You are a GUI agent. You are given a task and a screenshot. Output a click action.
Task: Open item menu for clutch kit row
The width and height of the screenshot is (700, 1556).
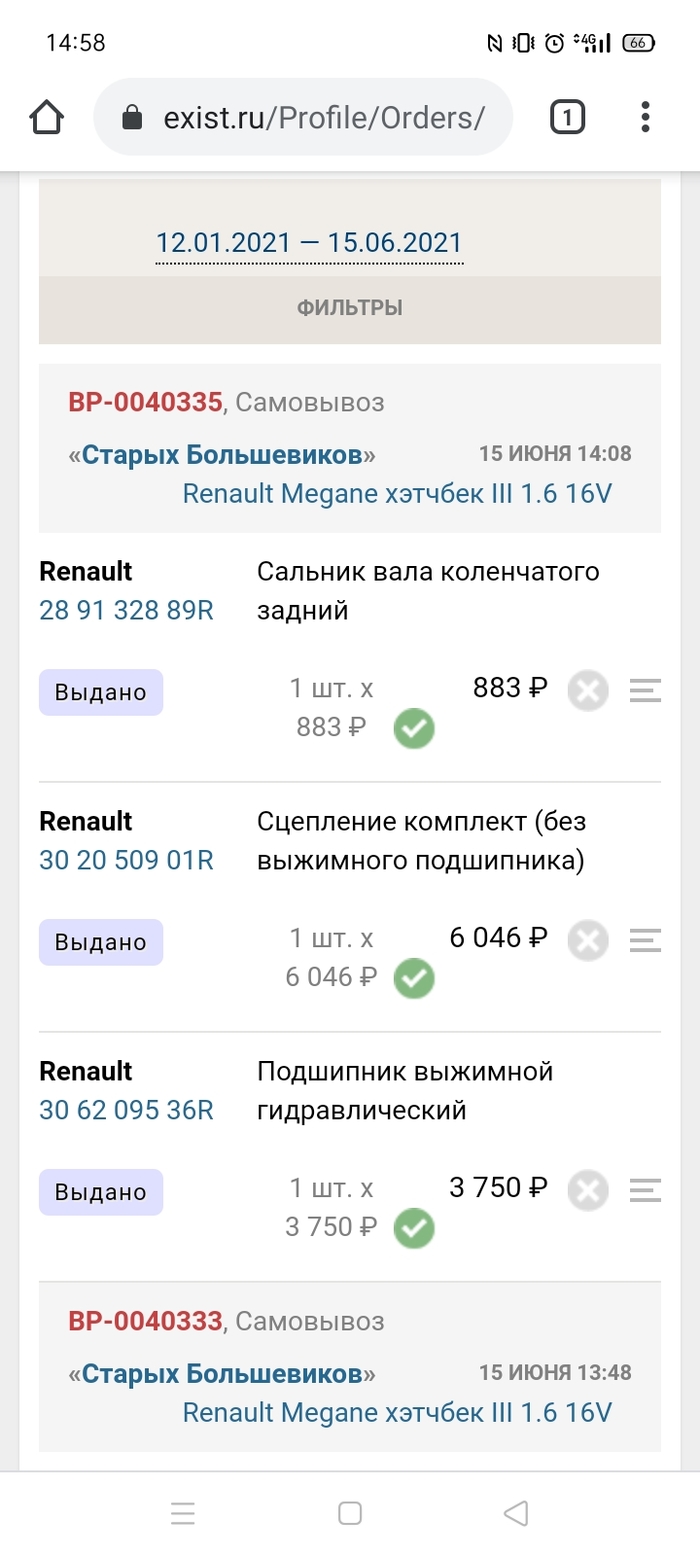[645, 941]
